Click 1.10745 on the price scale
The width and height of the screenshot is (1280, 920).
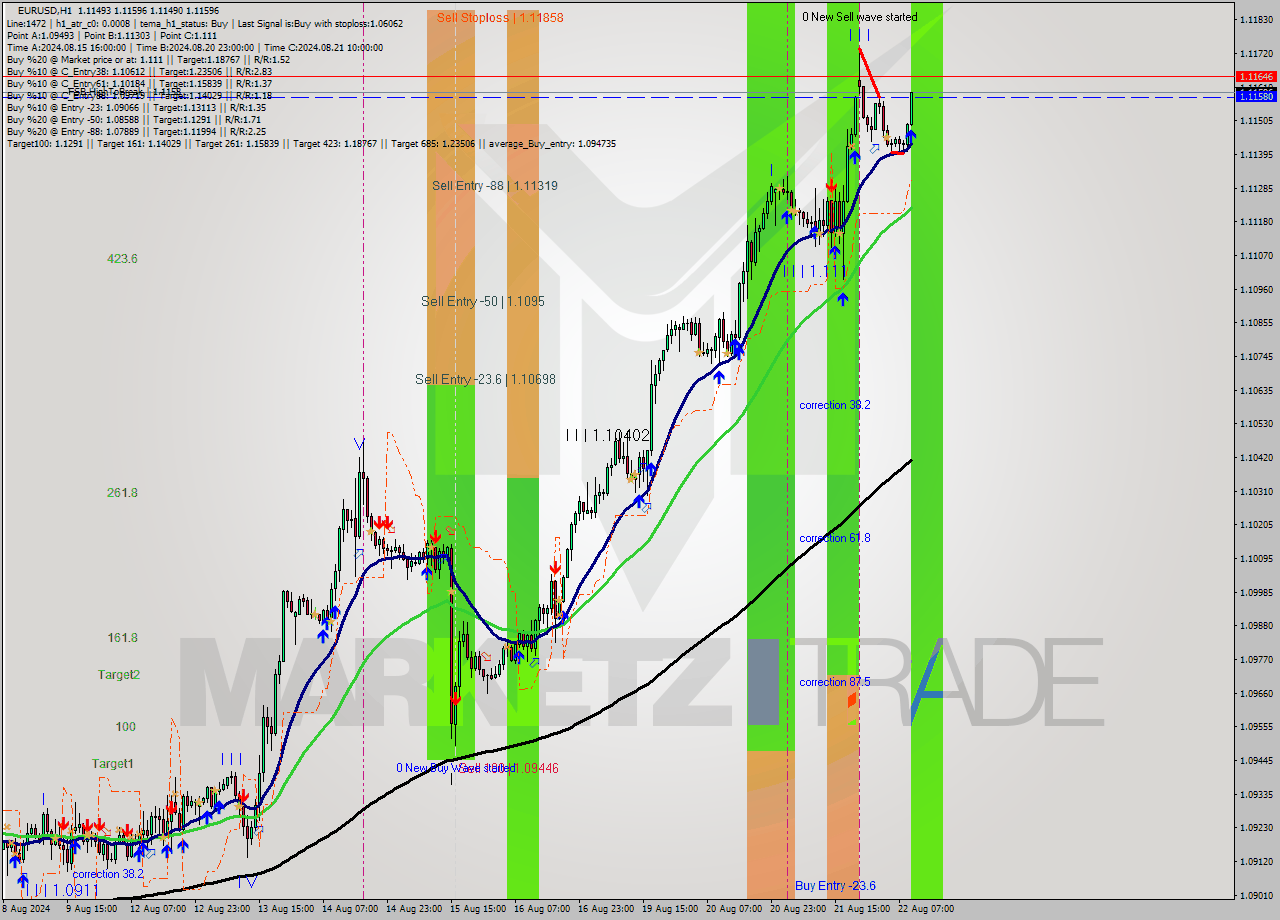pyautogui.click(x=1256, y=356)
